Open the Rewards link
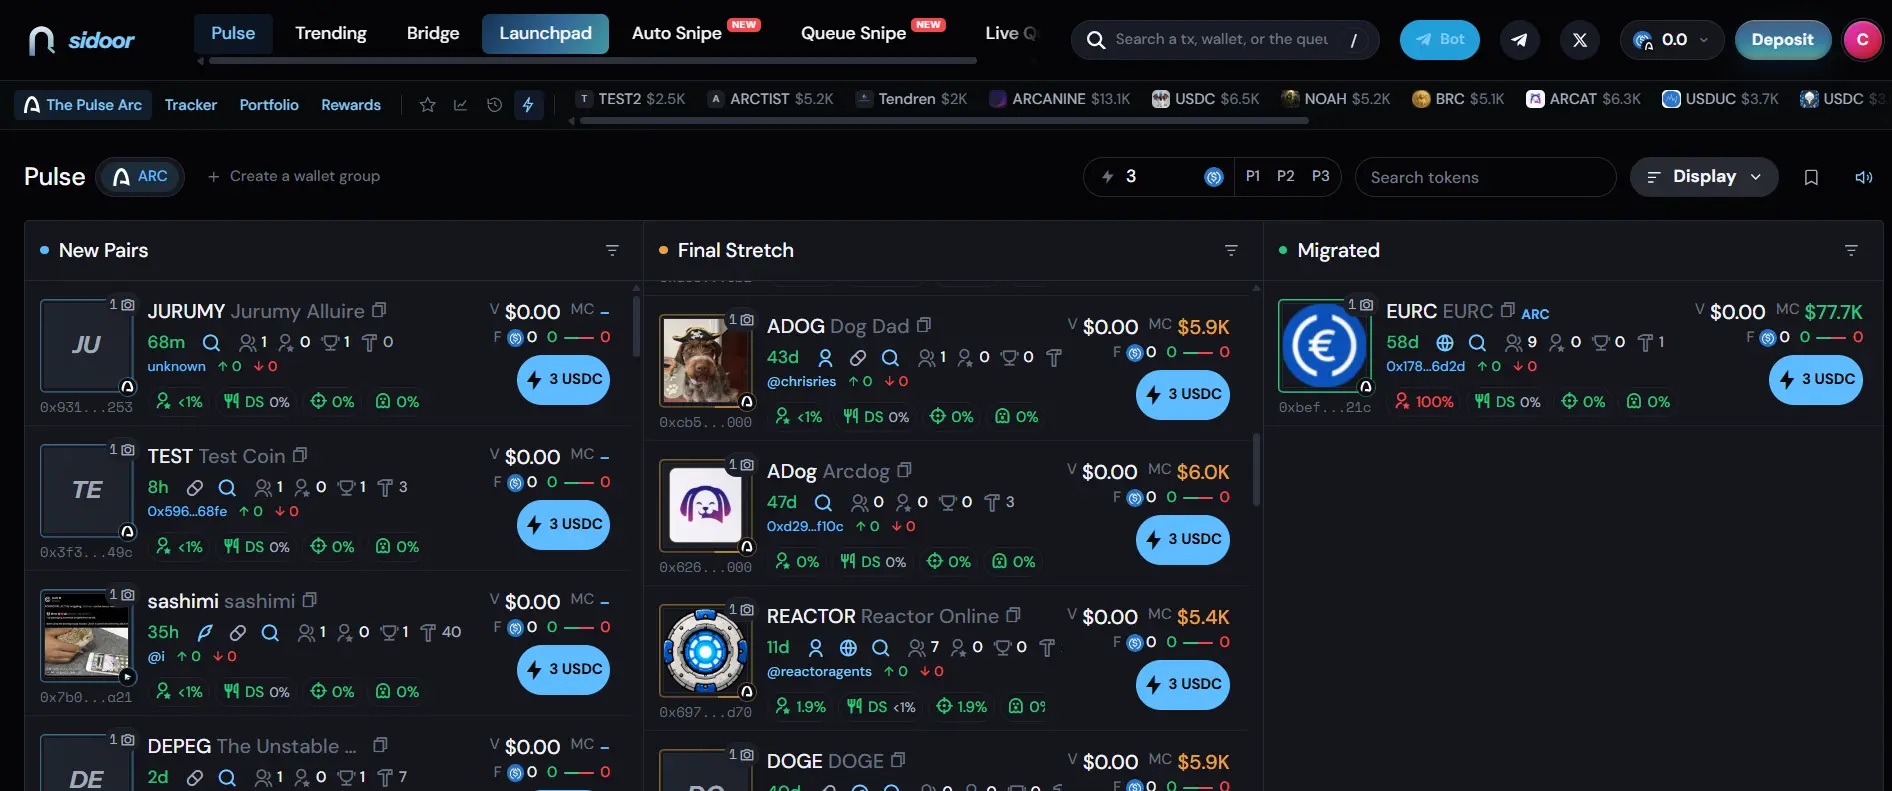Screen dimensions: 1892x791 coord(351,105)
